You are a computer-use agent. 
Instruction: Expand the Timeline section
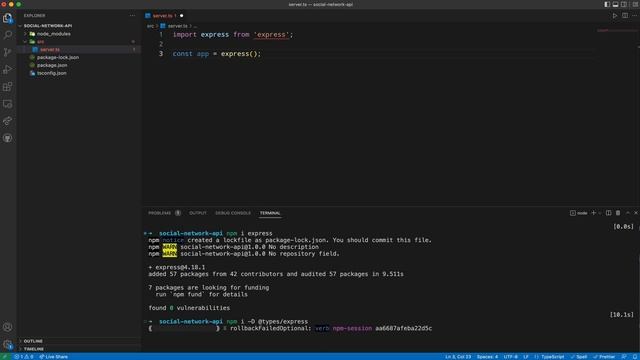[34, 349]
